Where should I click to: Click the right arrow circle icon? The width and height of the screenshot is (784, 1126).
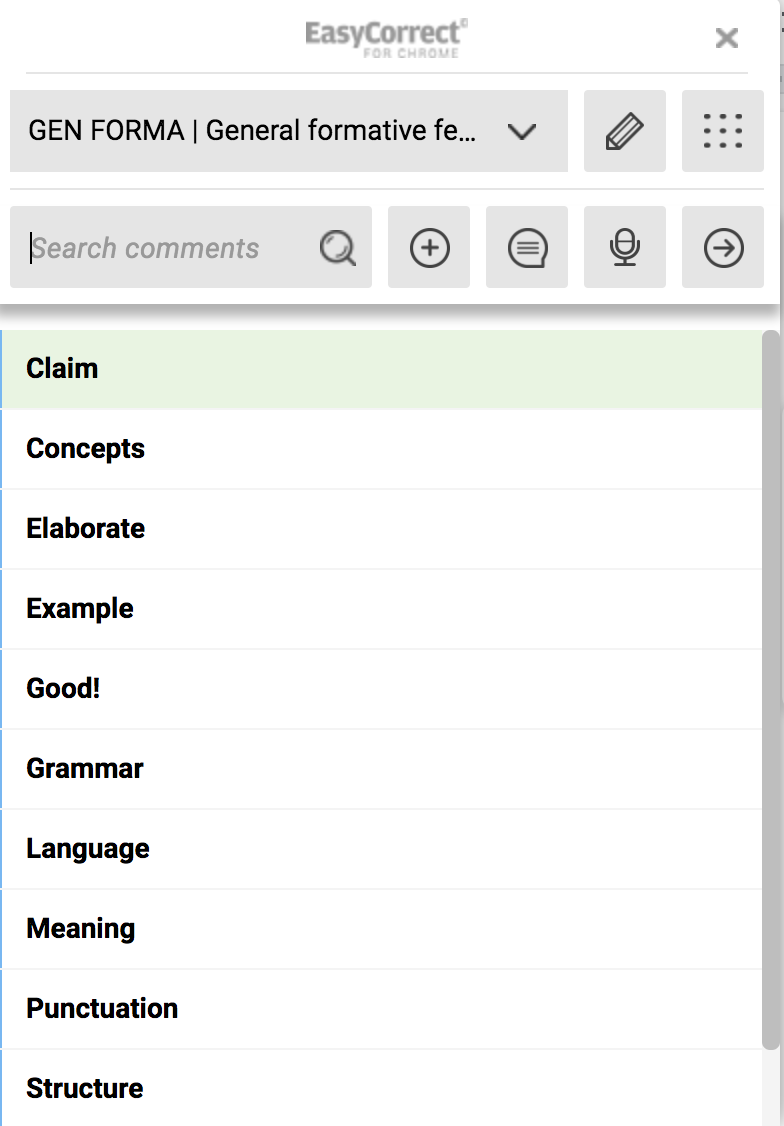[x=723, y=248]
